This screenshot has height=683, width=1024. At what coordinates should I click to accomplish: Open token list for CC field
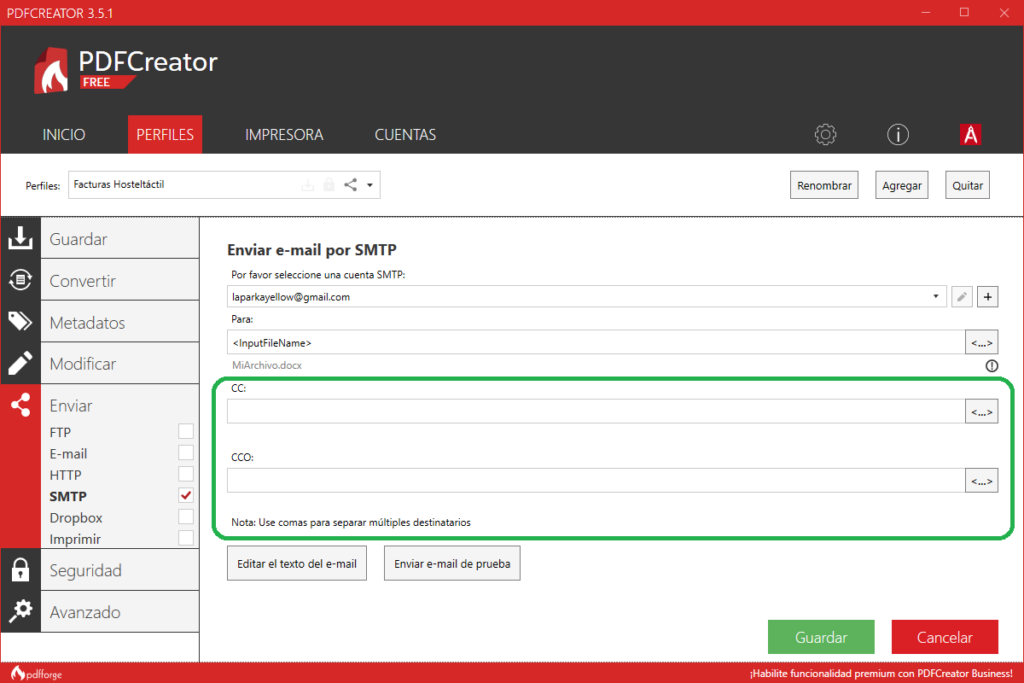coord(981,411)
